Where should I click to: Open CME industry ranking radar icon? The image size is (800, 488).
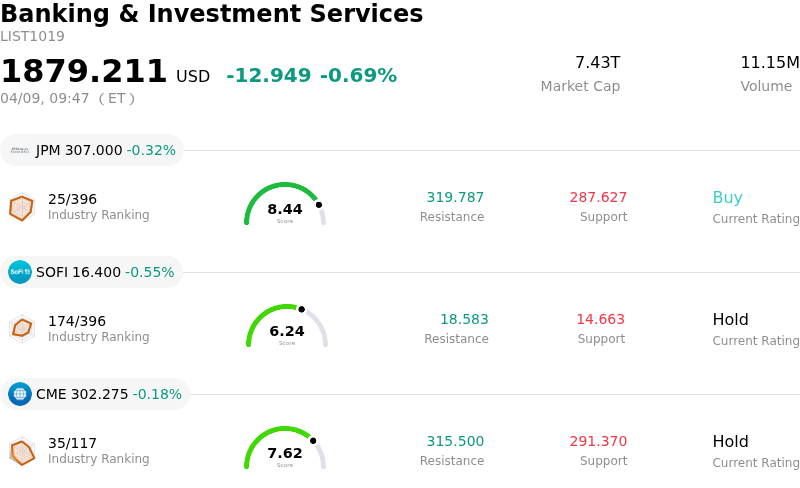(21, 451)
